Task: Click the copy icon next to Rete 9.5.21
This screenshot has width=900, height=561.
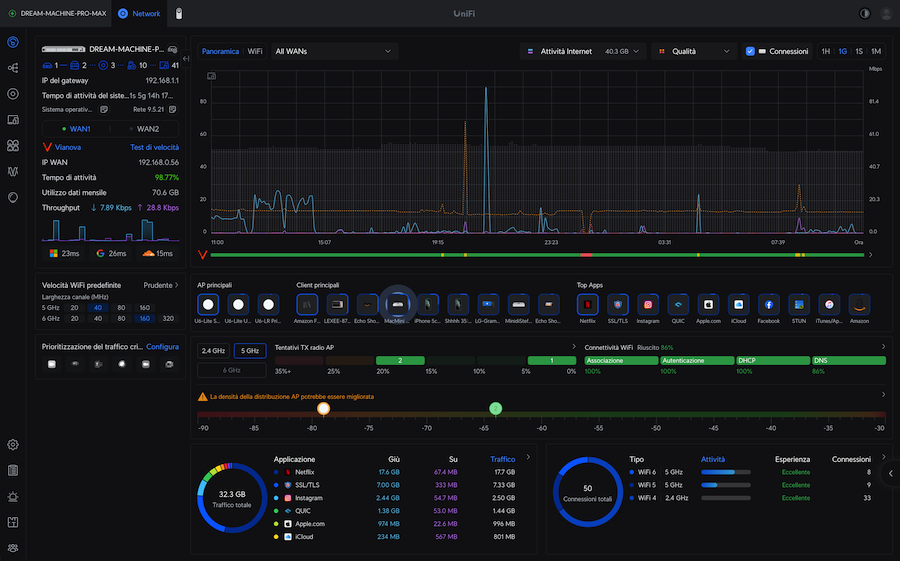Action: coord(172,109)
